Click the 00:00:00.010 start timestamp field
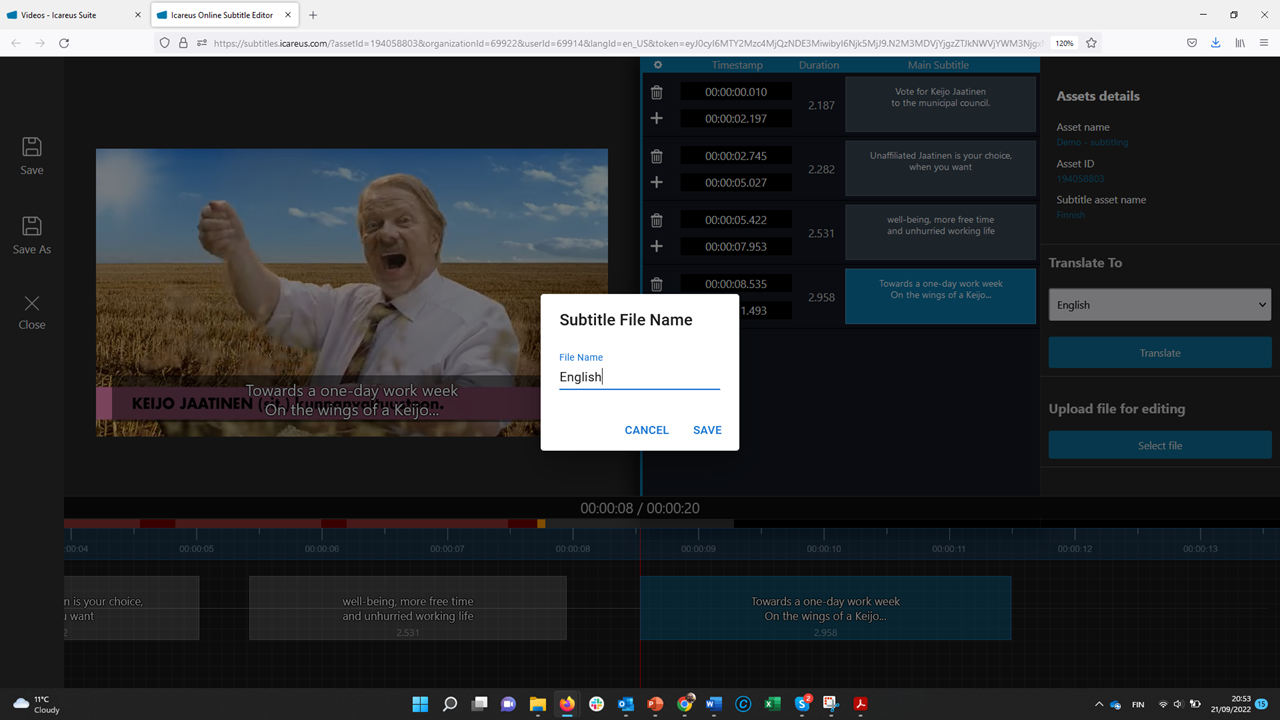 pyautogui.click(x=736, y=92)
